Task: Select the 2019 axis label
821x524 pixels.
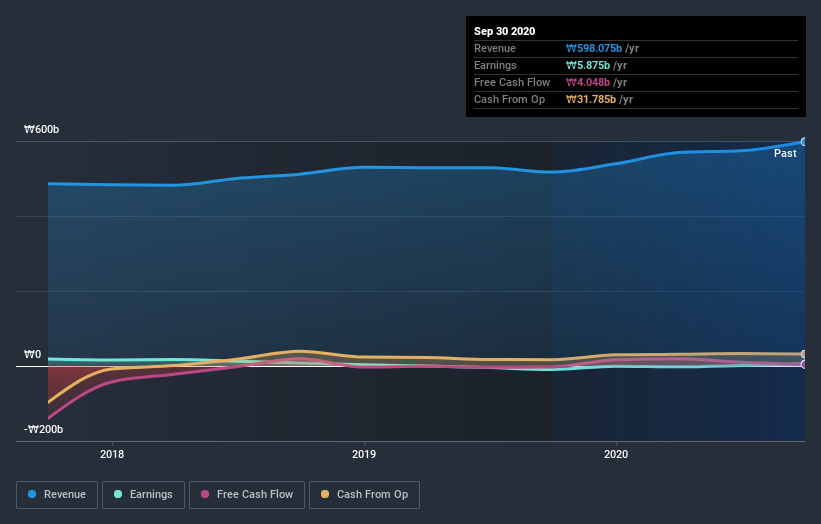Action: pyautogui.click(x=364, y=454)
